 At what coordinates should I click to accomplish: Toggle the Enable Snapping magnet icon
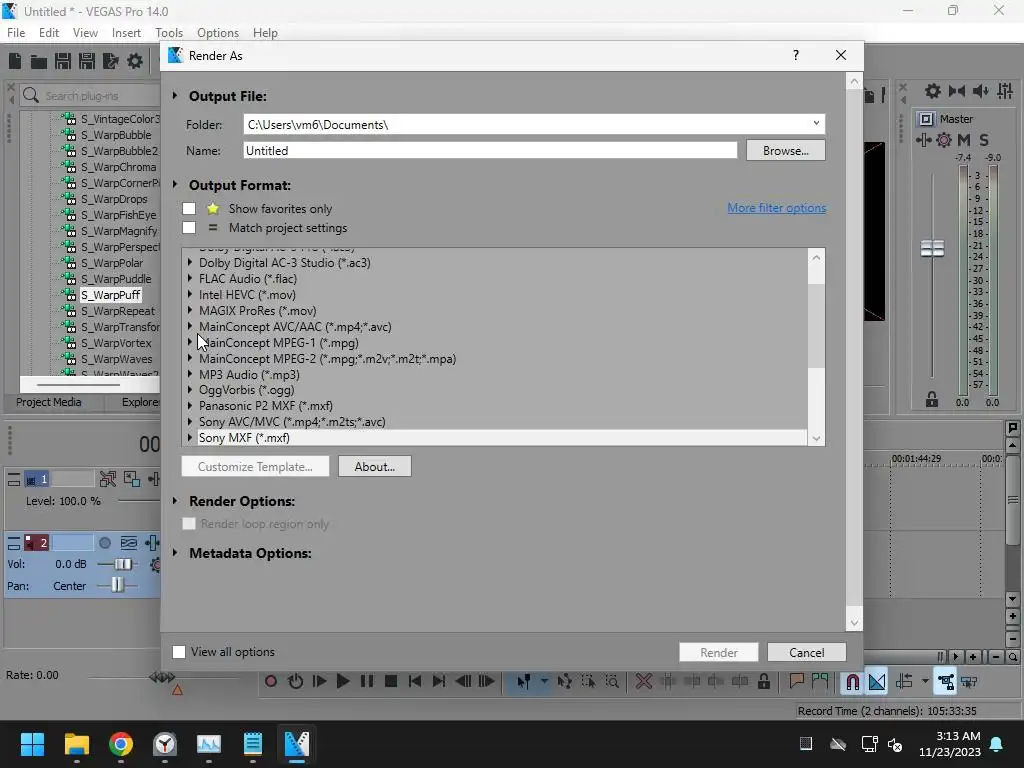[852, 682]
